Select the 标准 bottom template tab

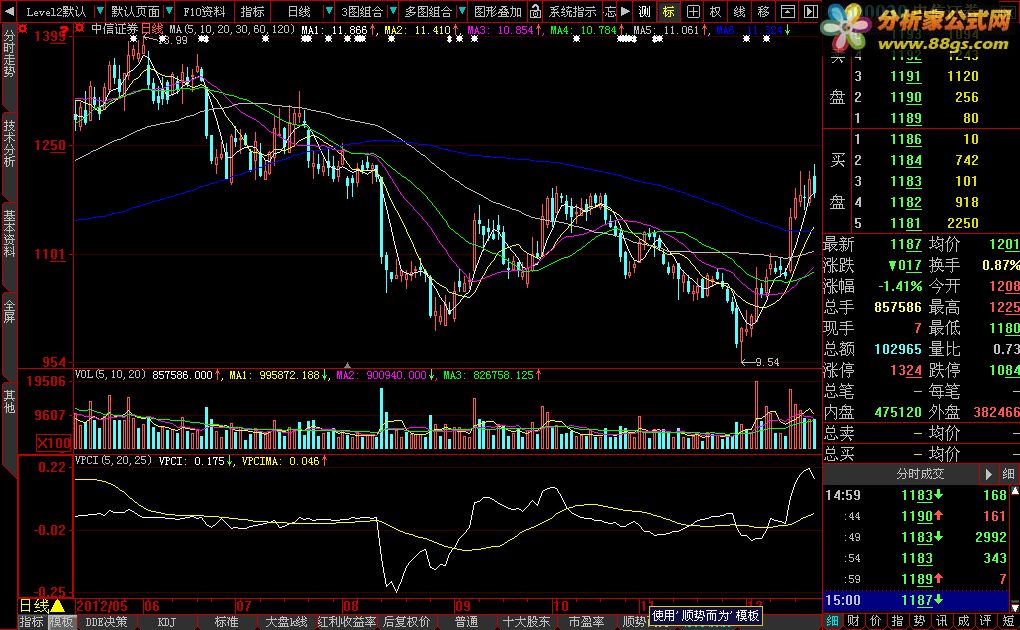(226, 622)
